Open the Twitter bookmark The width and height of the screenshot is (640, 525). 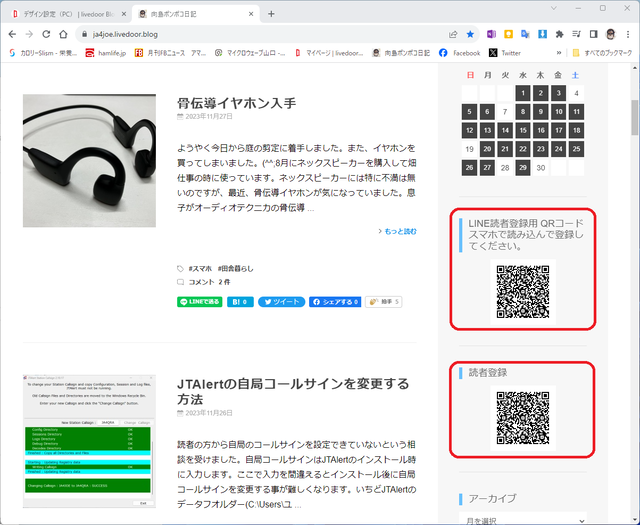tap(505, 53)
